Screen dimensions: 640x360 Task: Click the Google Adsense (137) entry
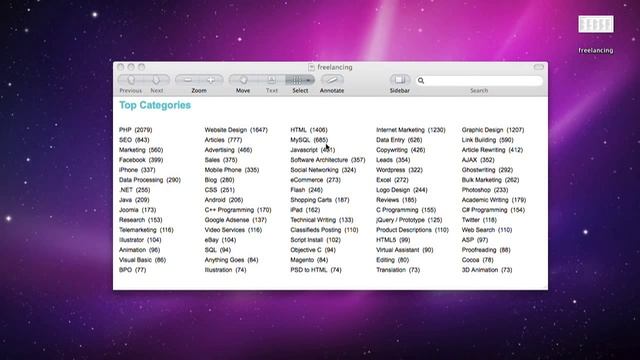tap(236, 220)
